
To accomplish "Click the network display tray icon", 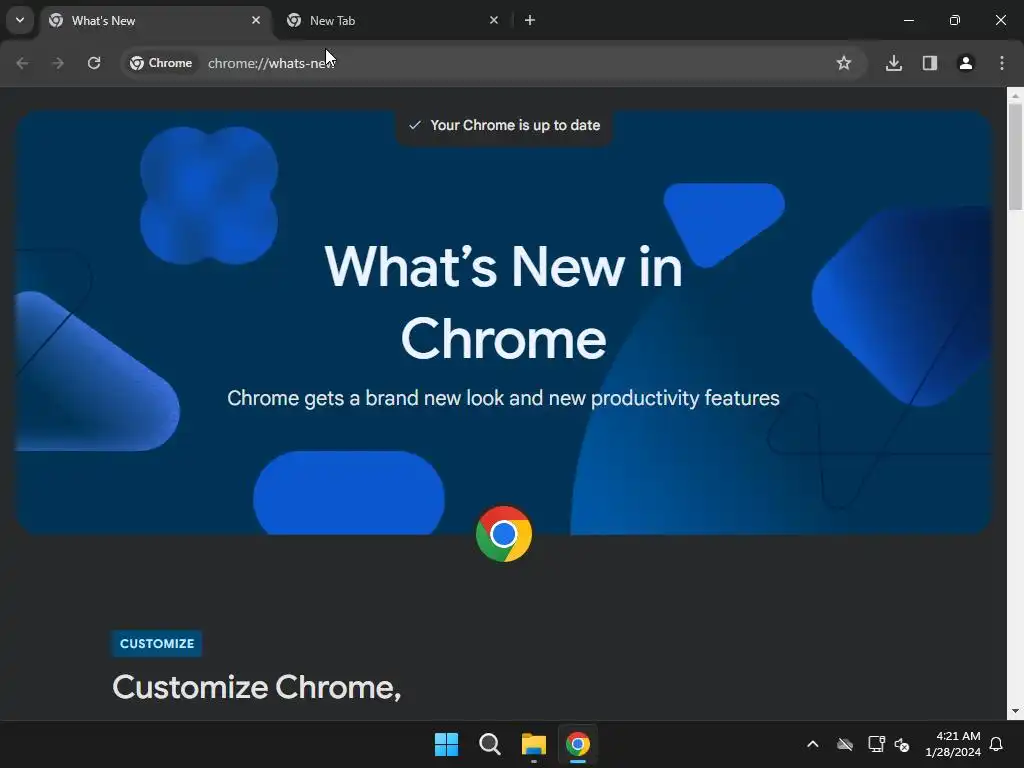I will (x=876, y=744).
